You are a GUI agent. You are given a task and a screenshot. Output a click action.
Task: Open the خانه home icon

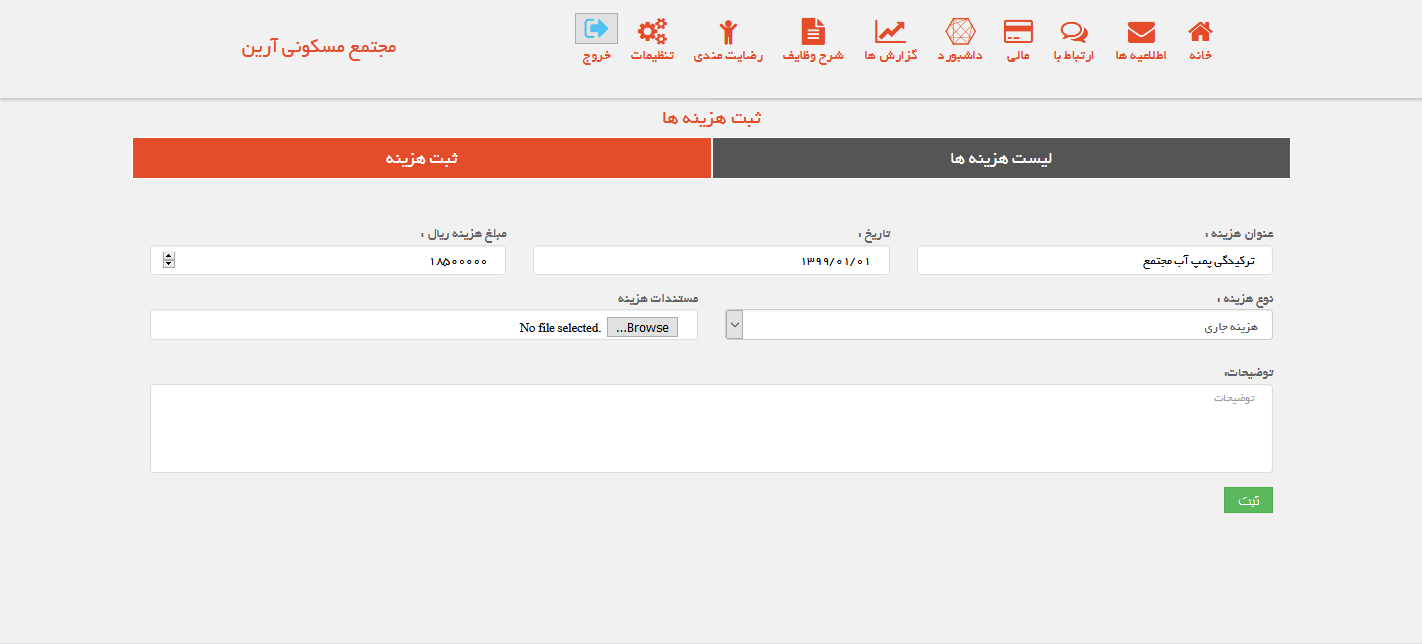coord(1200,32)
